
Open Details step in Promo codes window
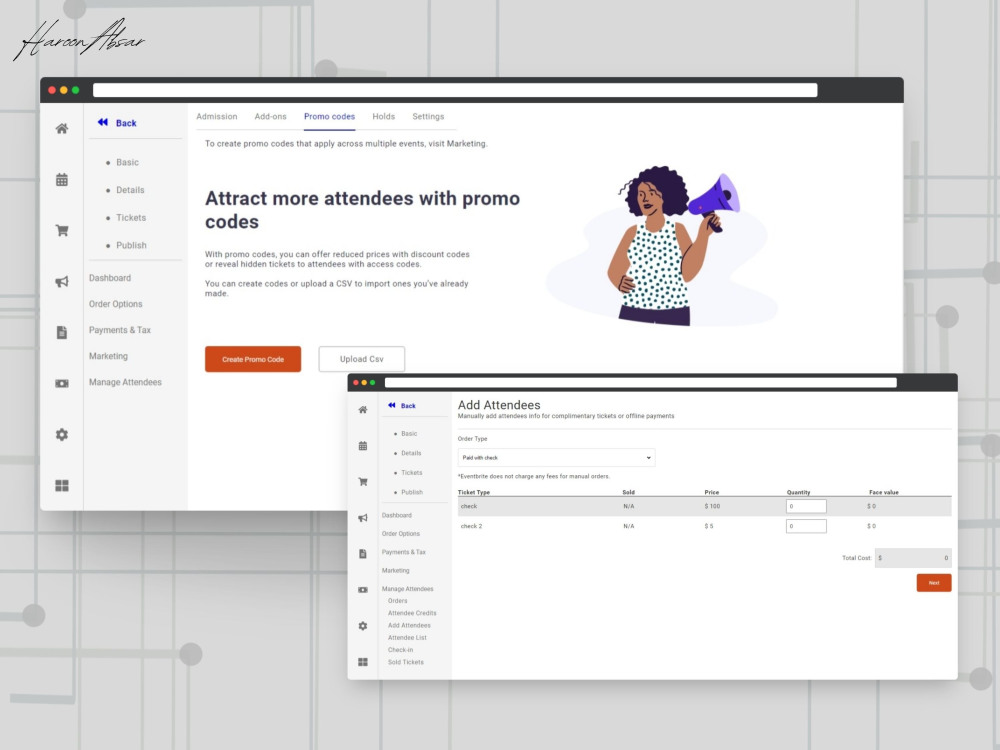click(x=130, y=190)
